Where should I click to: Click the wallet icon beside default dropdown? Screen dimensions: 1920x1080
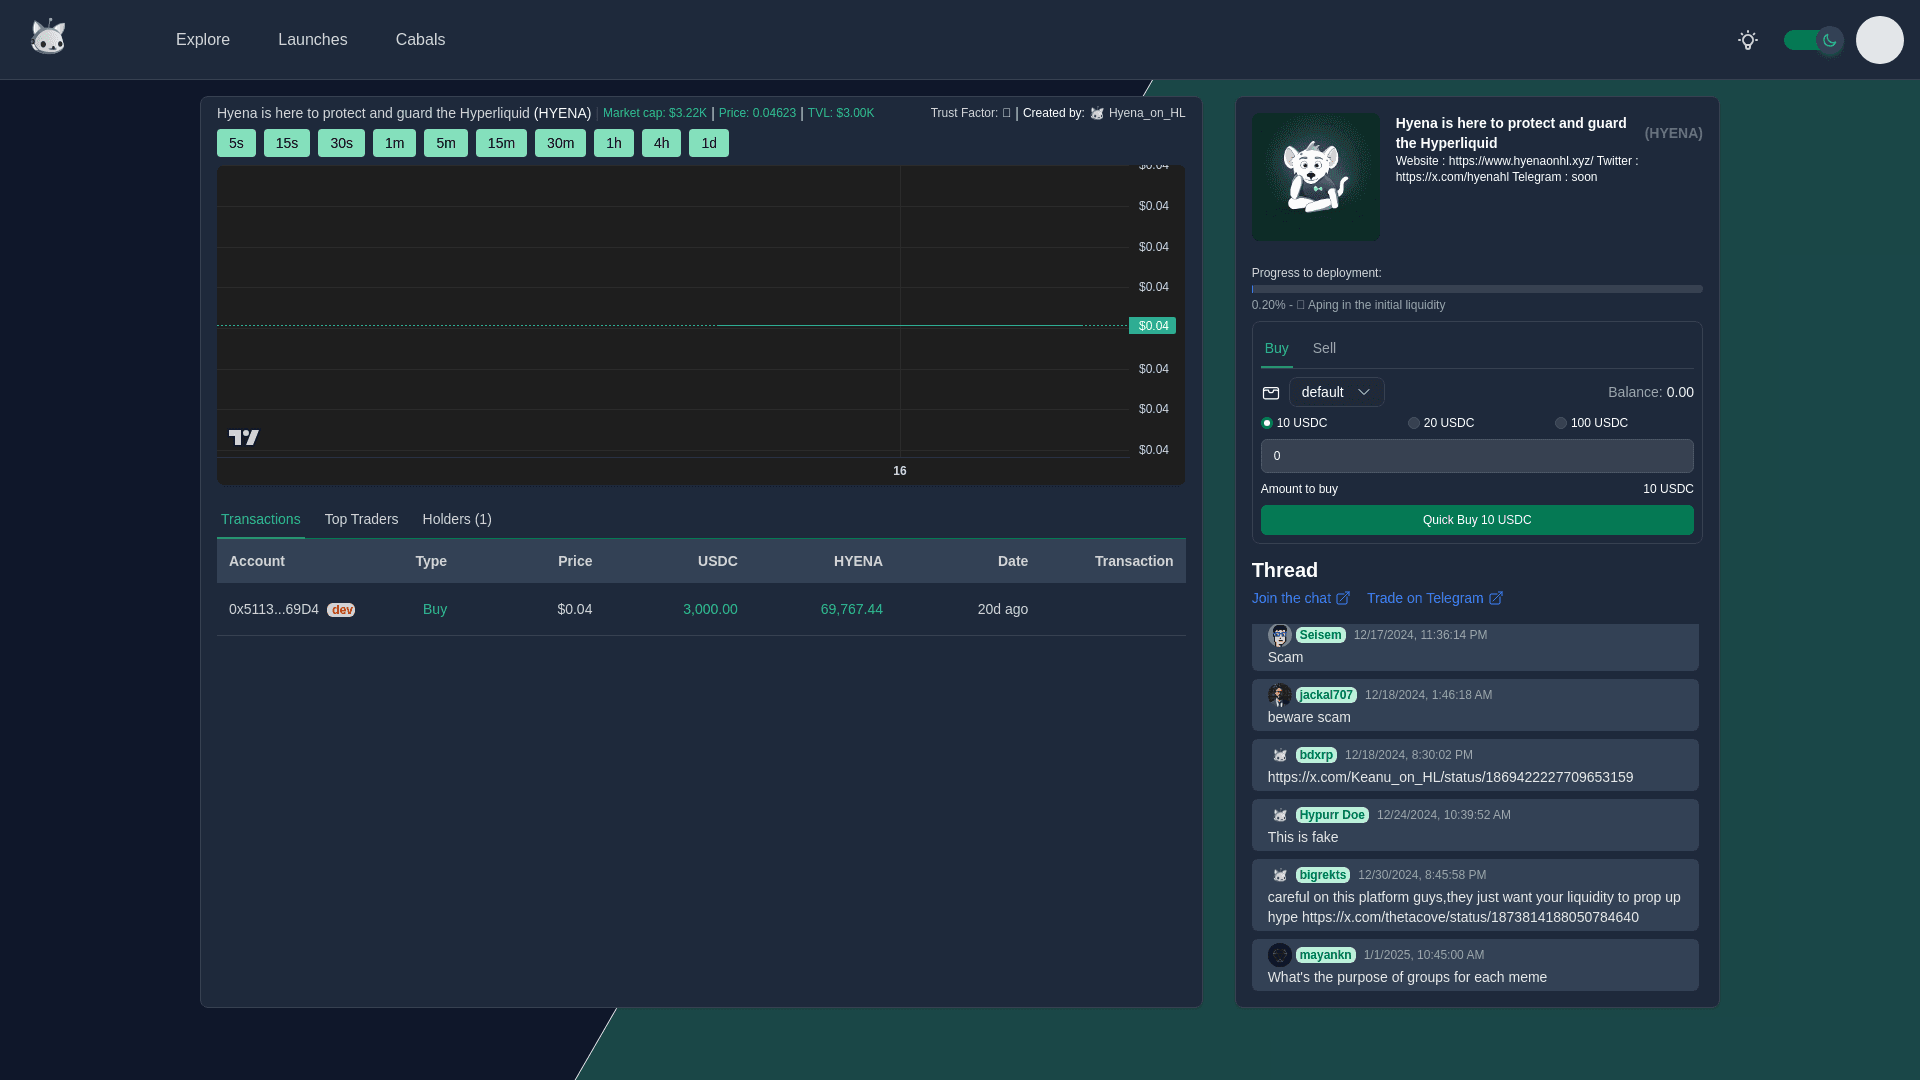point(1270,393)
